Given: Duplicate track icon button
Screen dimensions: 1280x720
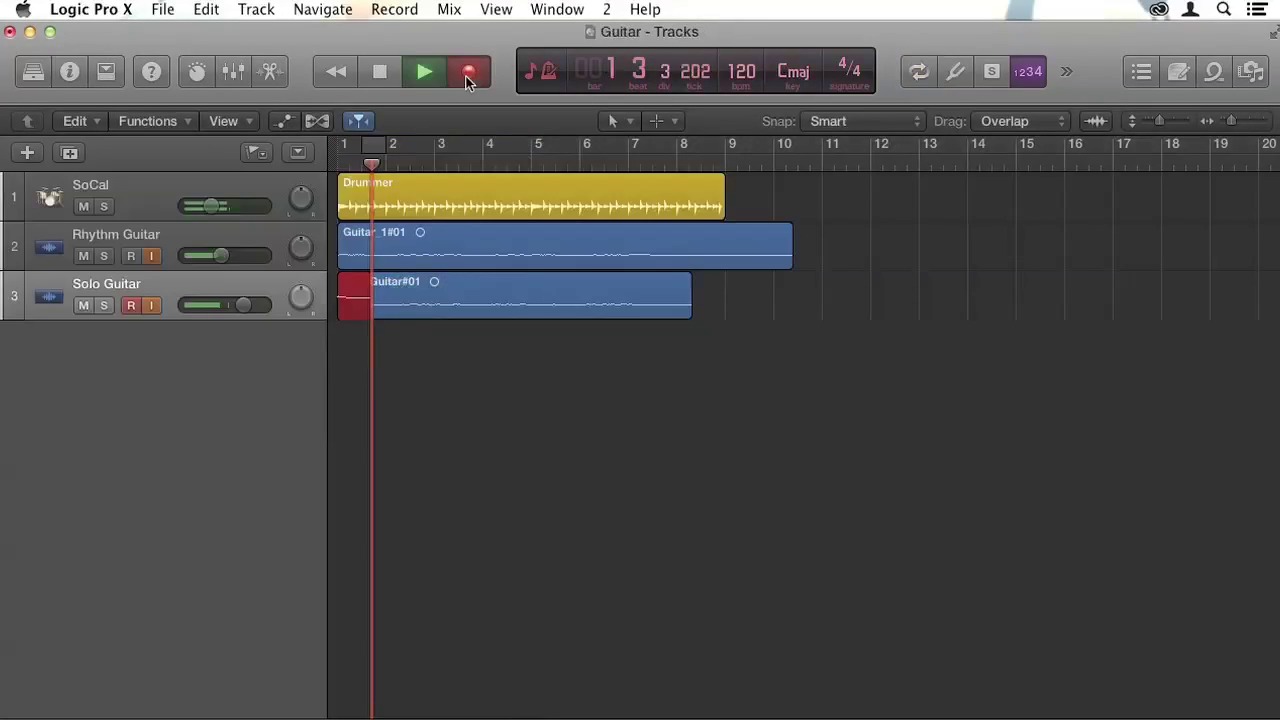Looking at the screenshot, I should pyautogui.click(x=69, y=153).
